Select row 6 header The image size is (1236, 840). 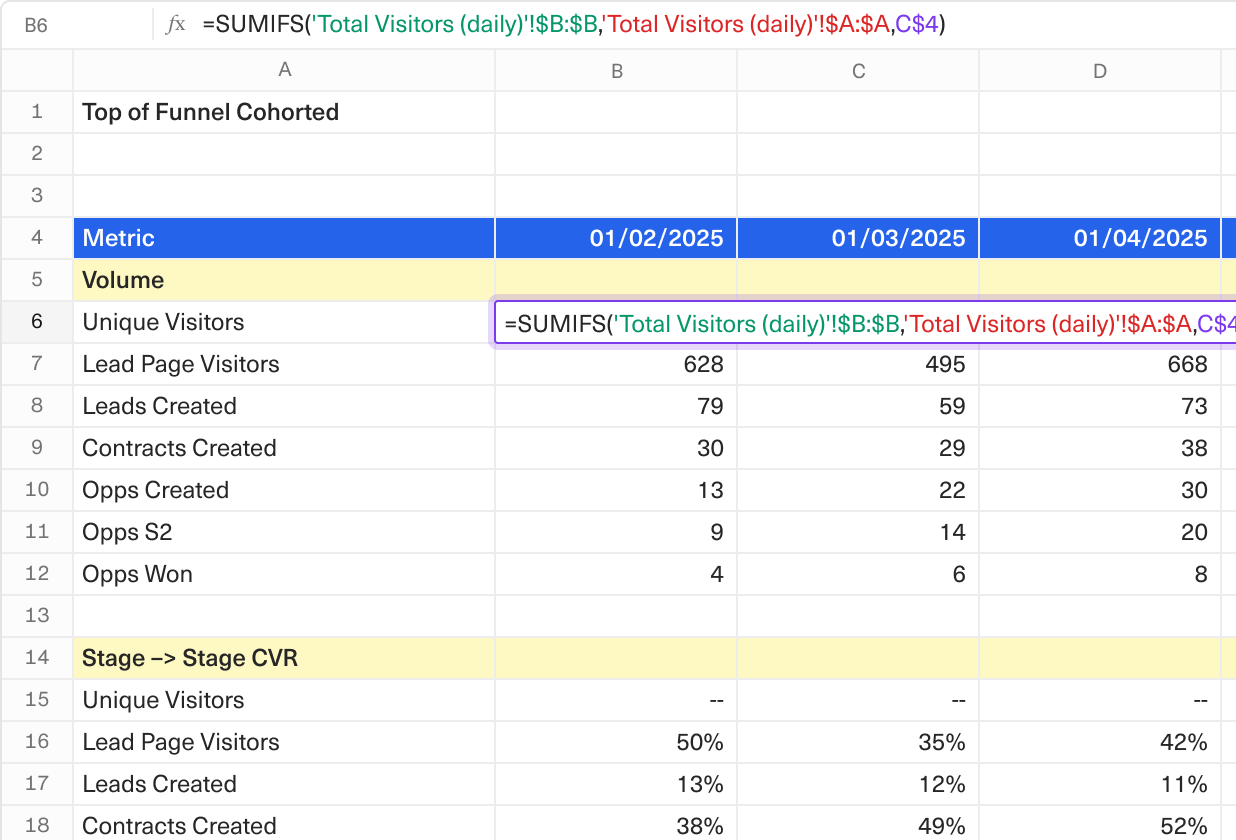37,322
